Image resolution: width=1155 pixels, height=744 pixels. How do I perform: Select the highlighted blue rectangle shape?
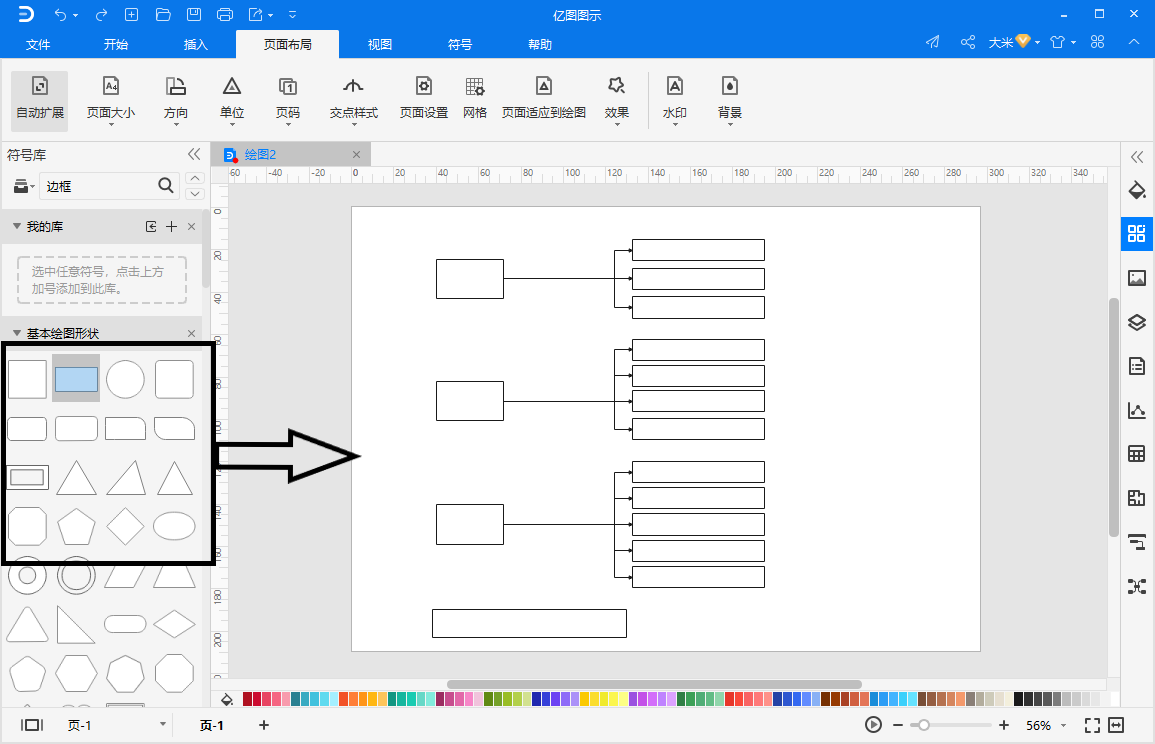pos(76,379)
